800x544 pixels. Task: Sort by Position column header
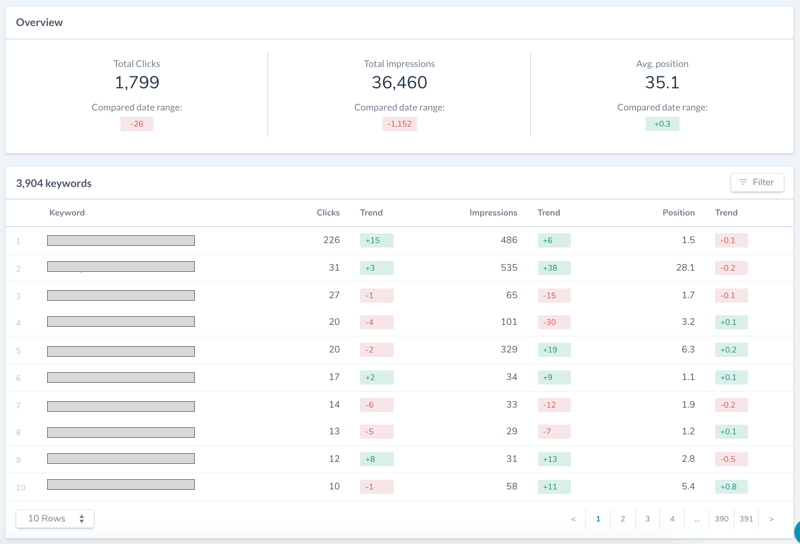coord(679,212)
